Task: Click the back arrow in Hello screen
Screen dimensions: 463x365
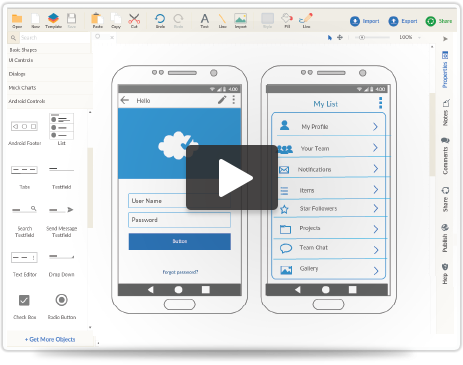Action: [125, 100]
